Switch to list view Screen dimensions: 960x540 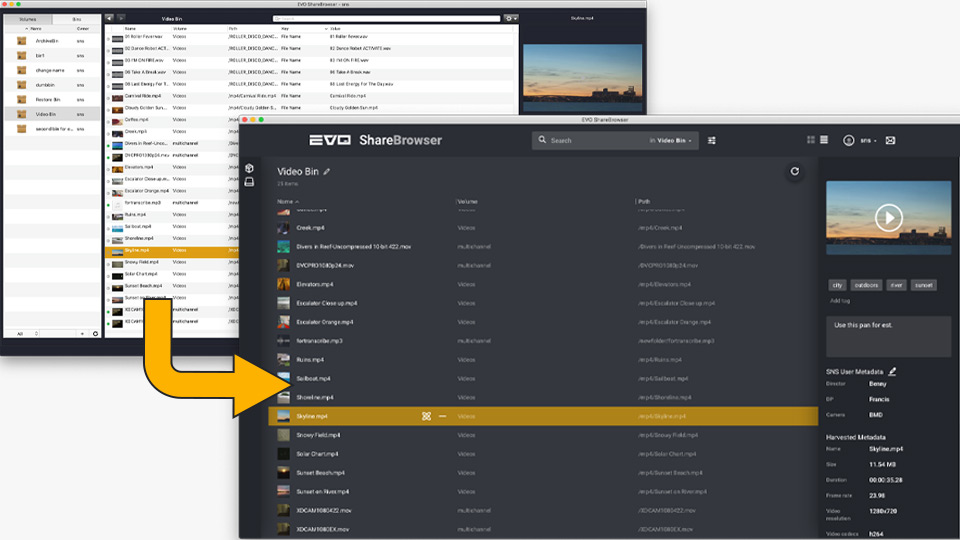pos(824,140)
